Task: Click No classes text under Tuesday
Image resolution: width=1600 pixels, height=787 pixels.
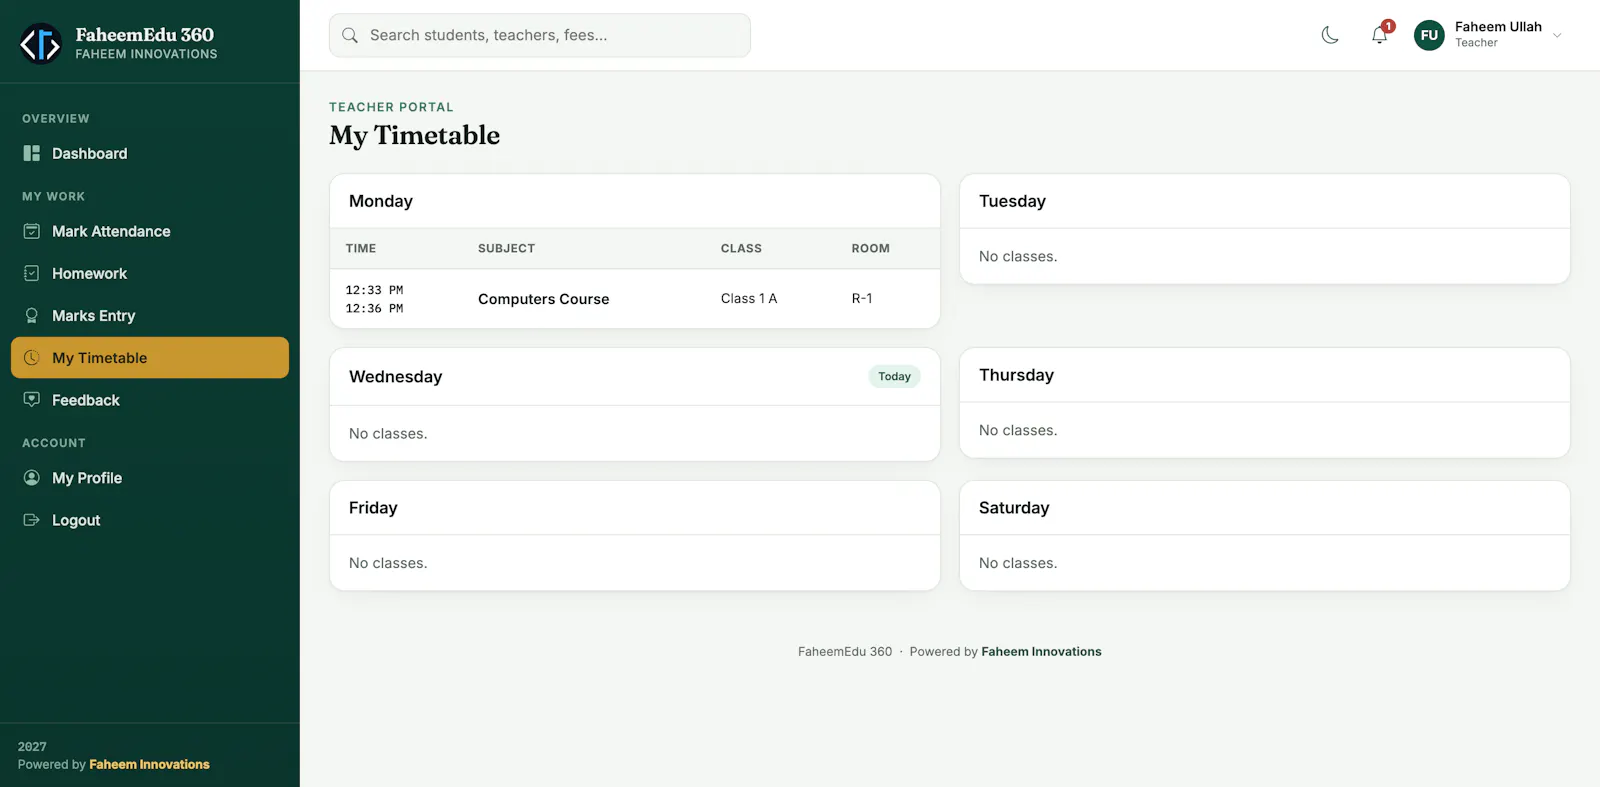Action: pyautogui.click(x=1018, y=256)
